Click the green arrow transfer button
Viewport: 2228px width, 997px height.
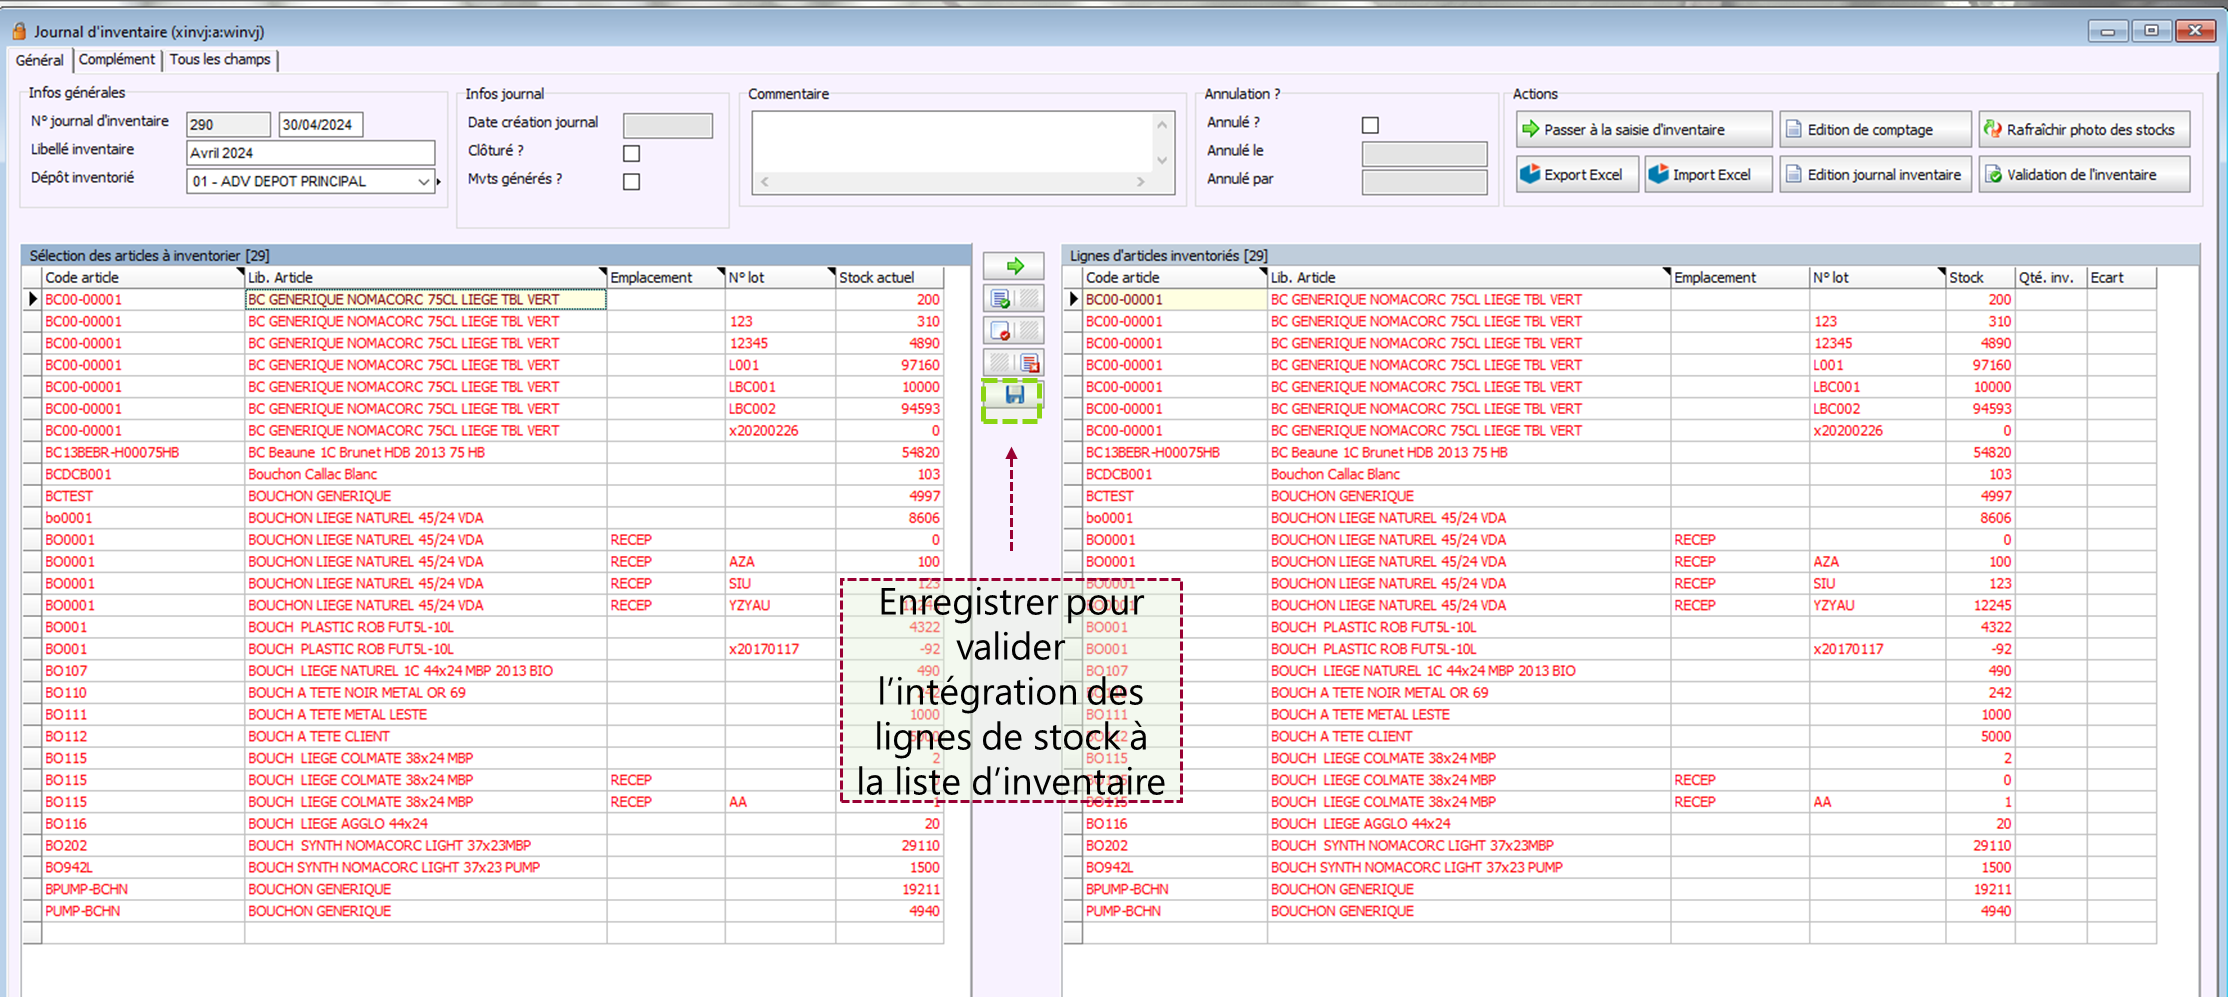tap(1013, 266)
